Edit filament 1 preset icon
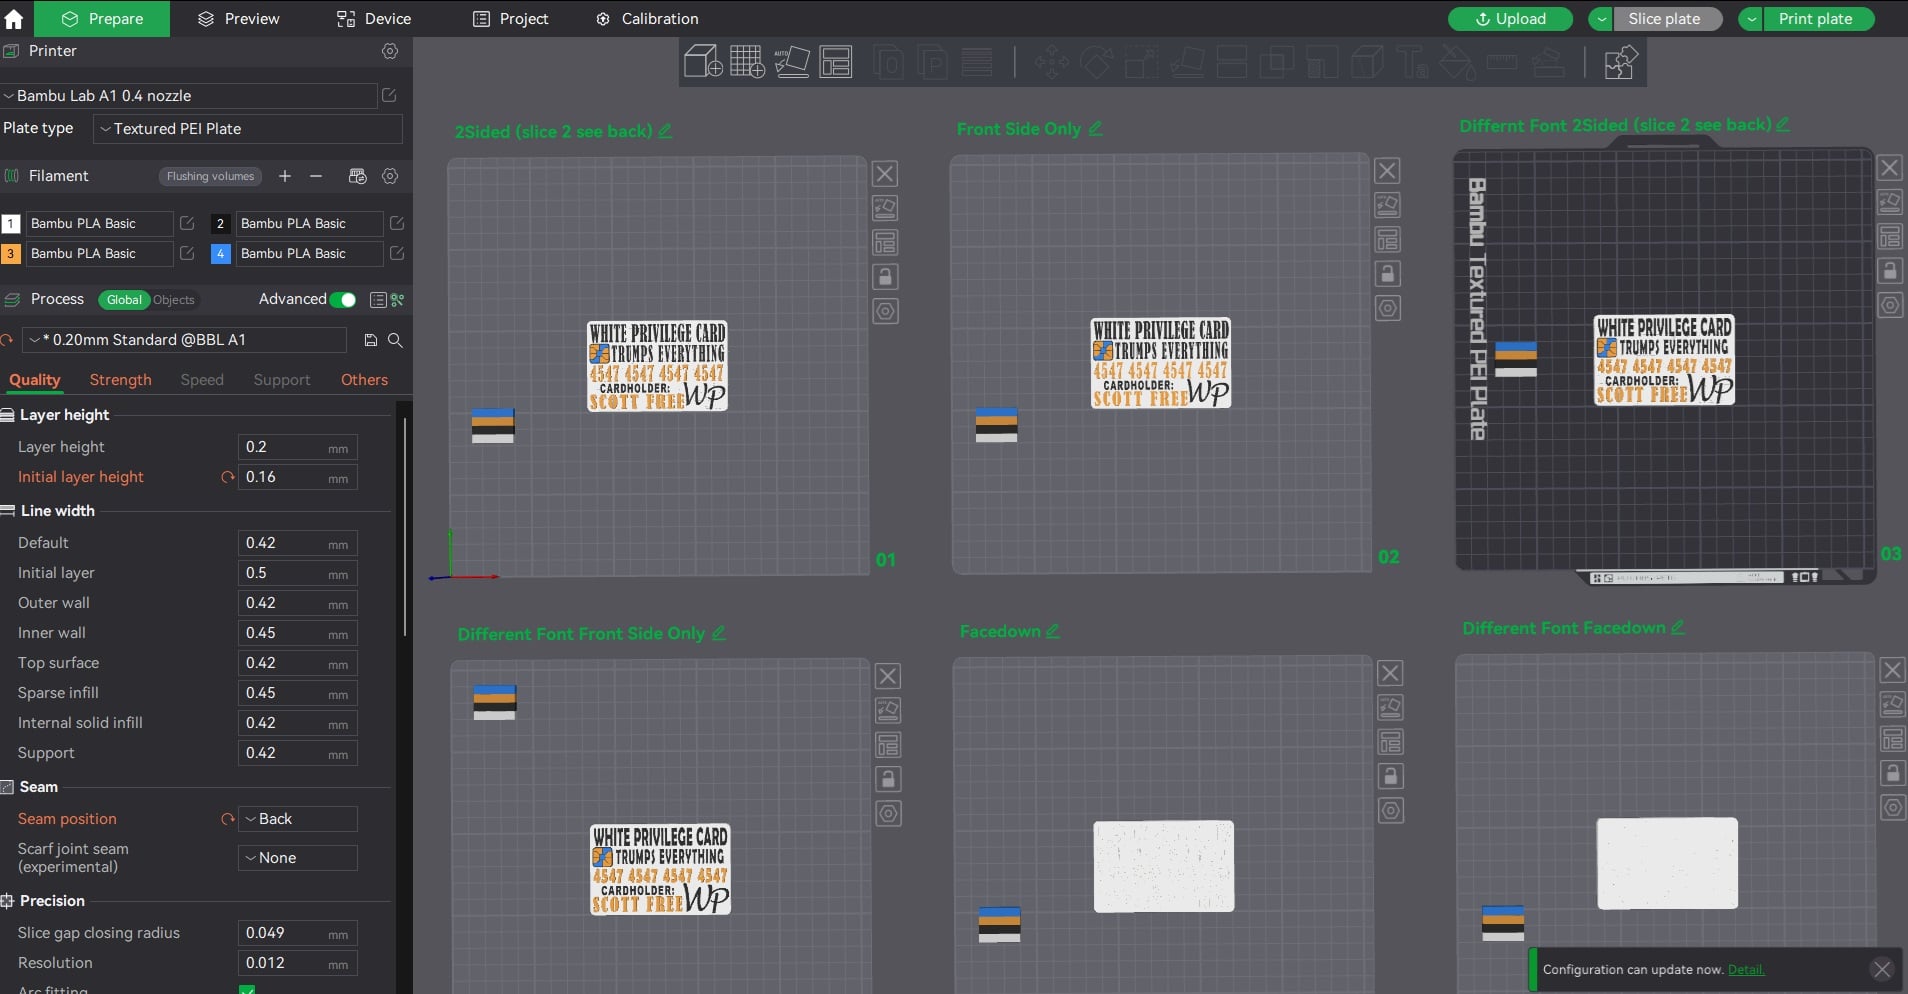 point(187,223)
